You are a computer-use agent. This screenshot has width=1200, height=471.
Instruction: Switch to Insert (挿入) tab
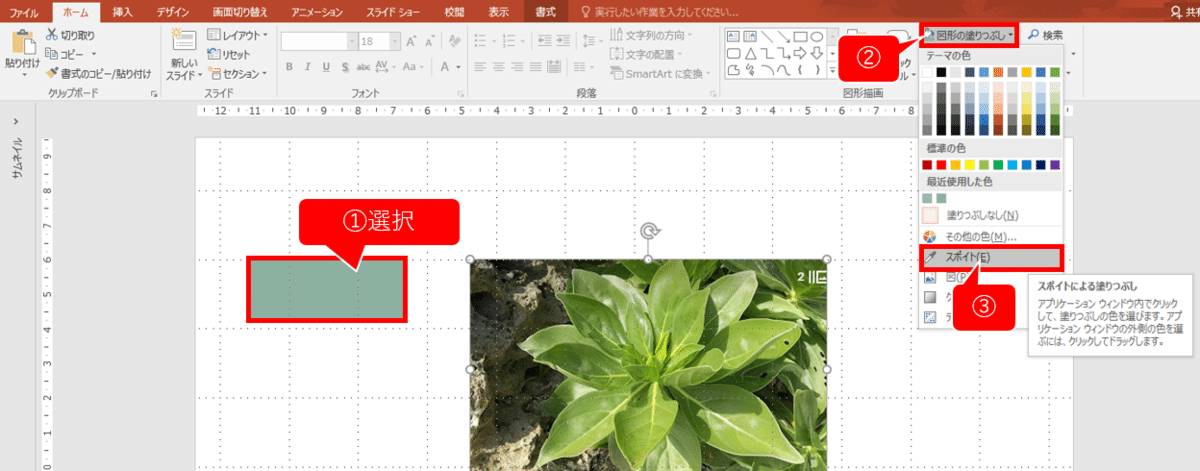point(122,12)
